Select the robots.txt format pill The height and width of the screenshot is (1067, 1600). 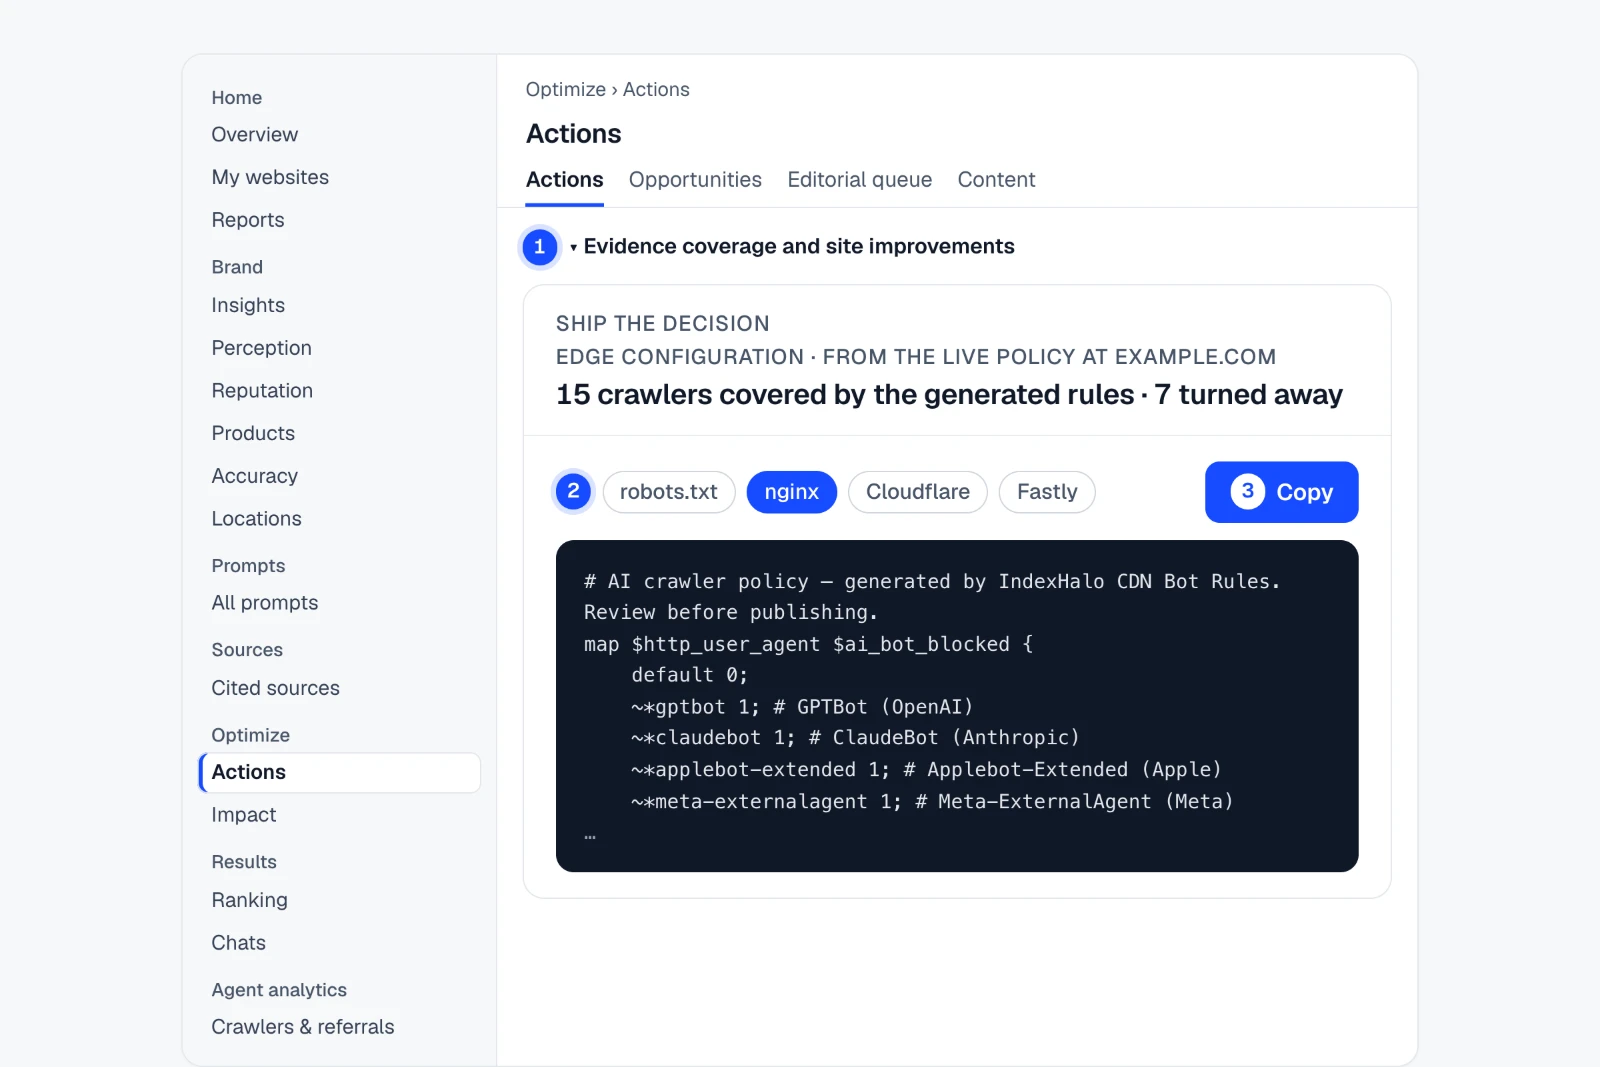coord(668,492)
